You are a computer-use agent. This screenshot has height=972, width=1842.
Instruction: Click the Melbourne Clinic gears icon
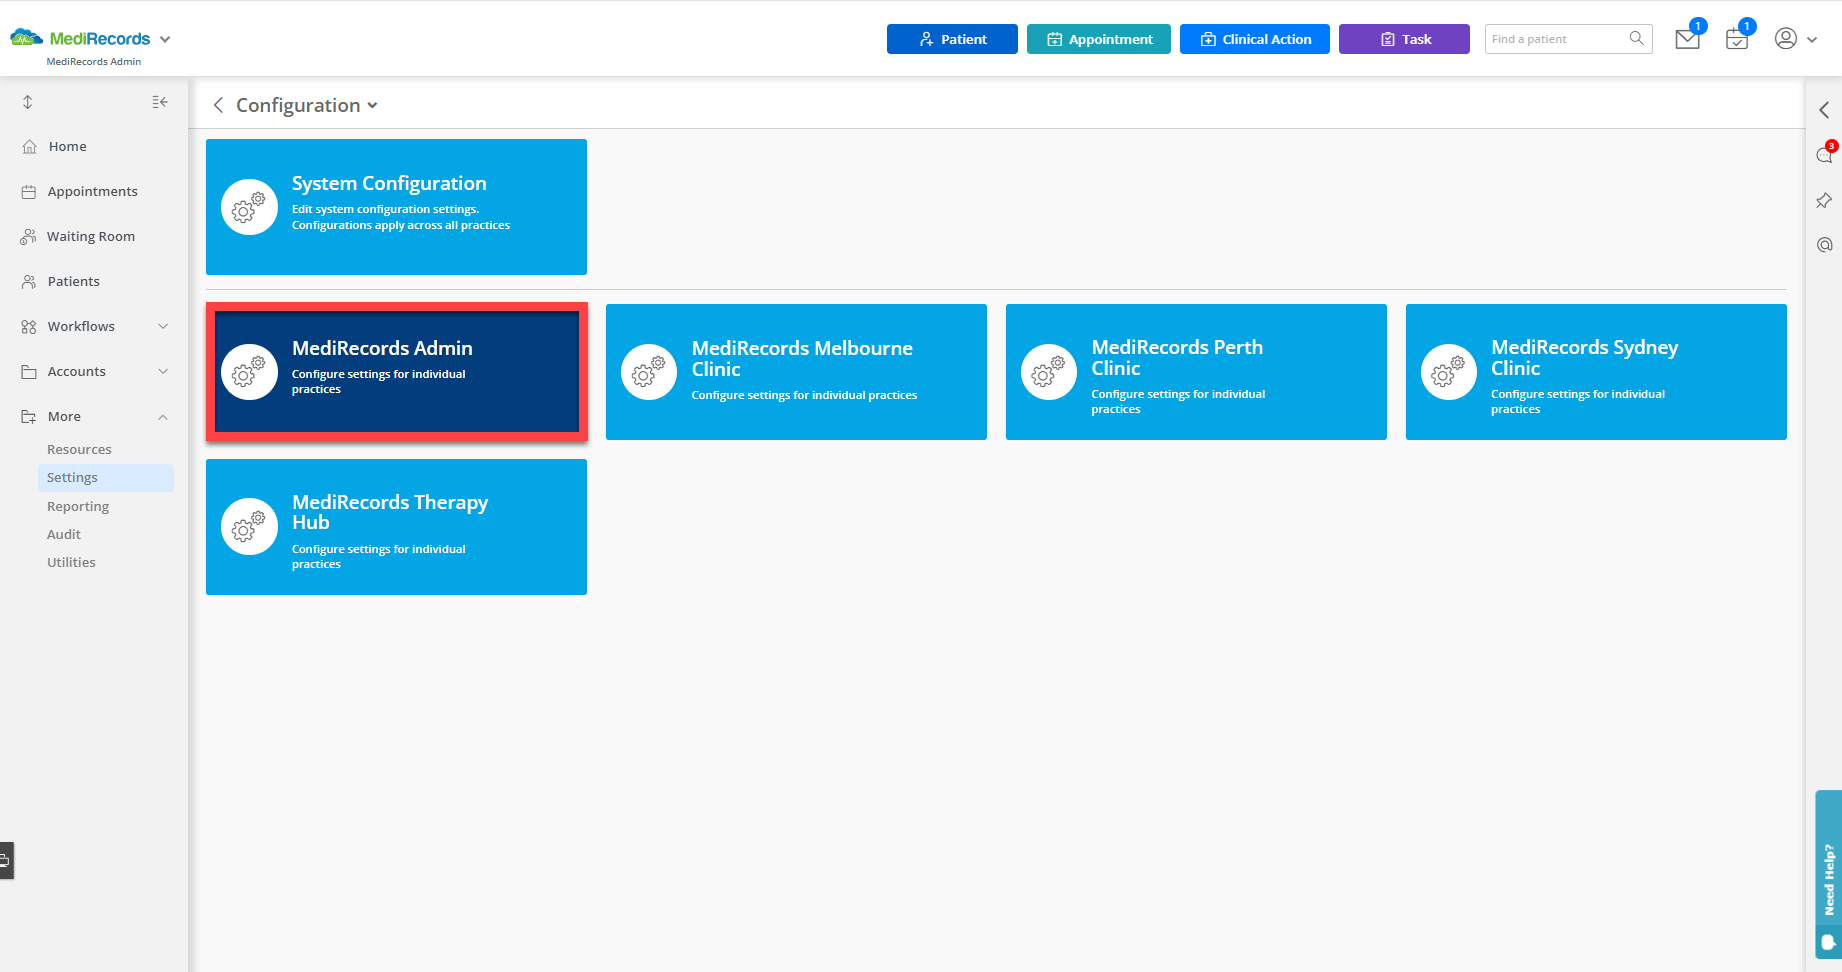(649, 372)
